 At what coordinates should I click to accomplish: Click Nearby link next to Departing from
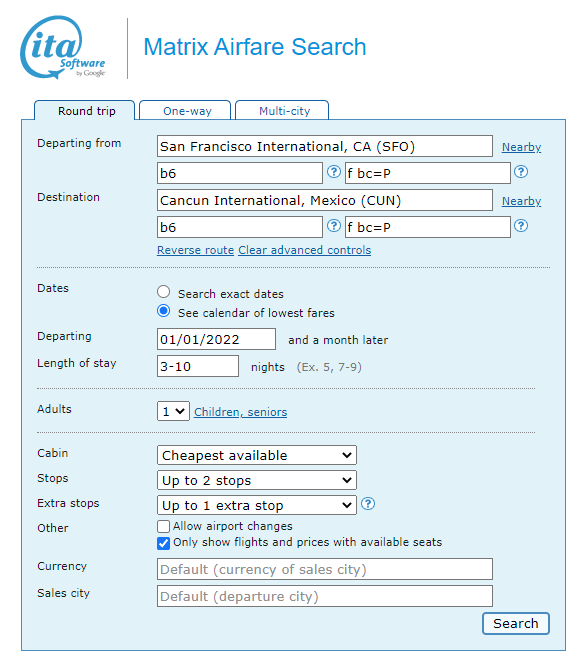(521, 147)
